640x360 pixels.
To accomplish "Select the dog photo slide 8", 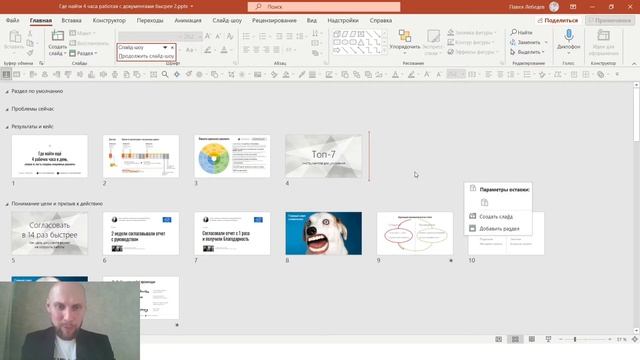I will [324, 233].
